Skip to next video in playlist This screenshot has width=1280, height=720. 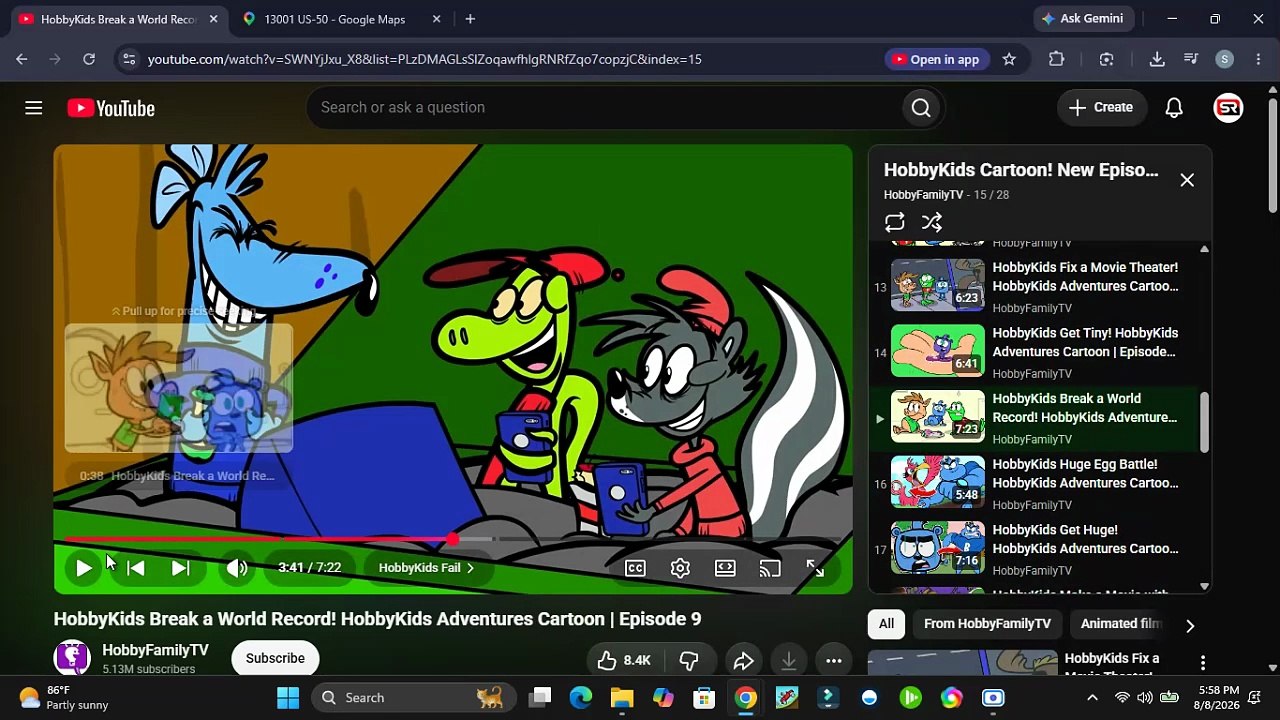point(180,568)
